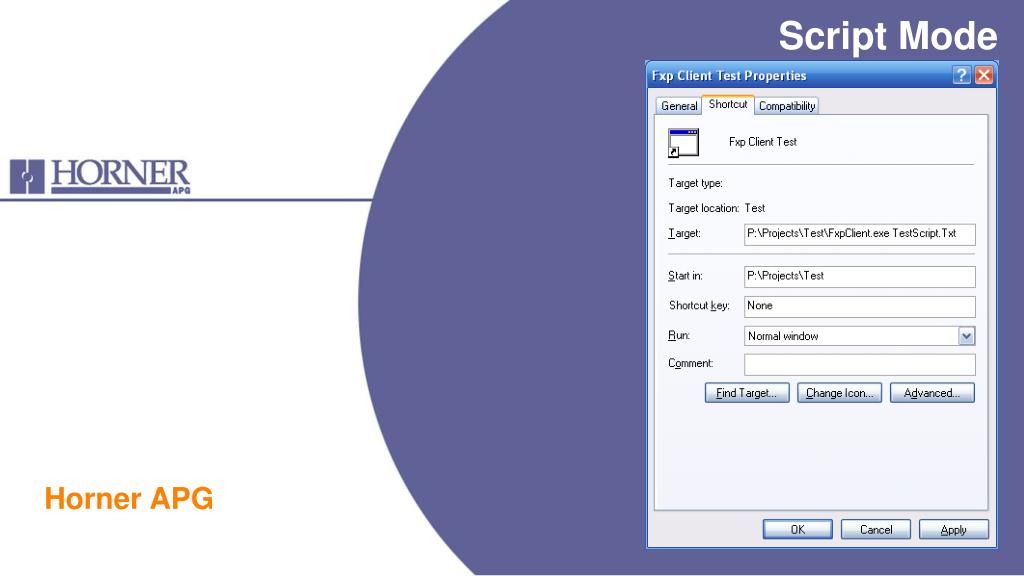Click into the Target input field
This screenshot has height=576, width=1024.
point(859,234)
